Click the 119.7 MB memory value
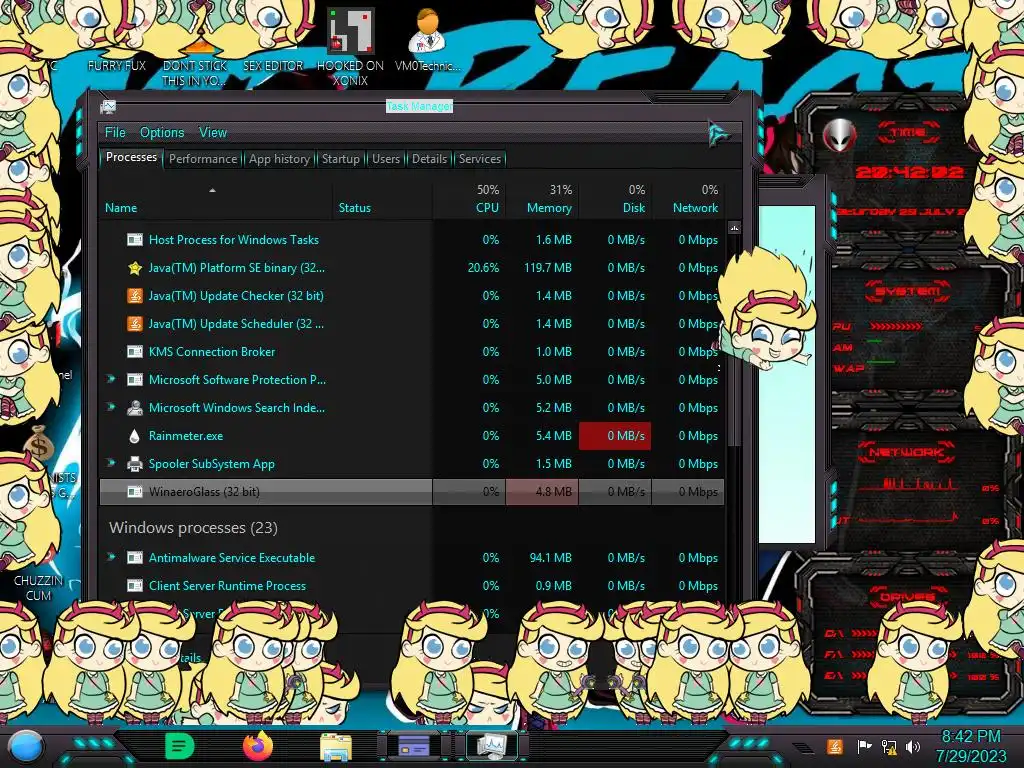This screenshot has width=1024, height=768. tap(547, 268)
